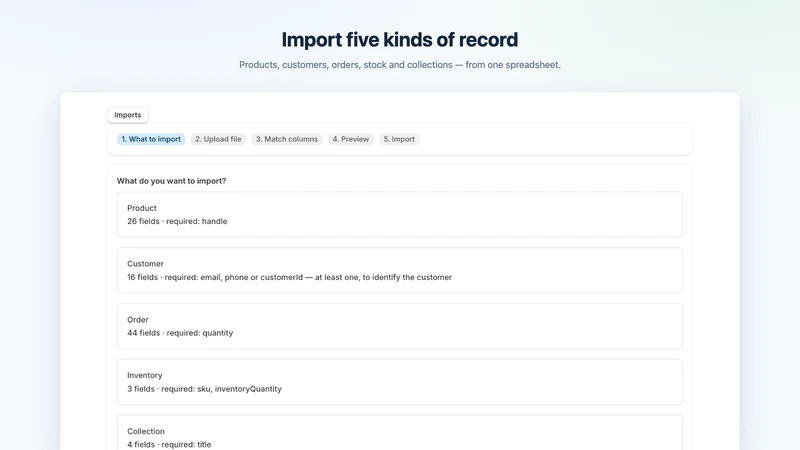Open step 4. Preview
Viewport: 800px width, 450px height.
(x=351, y=139)
